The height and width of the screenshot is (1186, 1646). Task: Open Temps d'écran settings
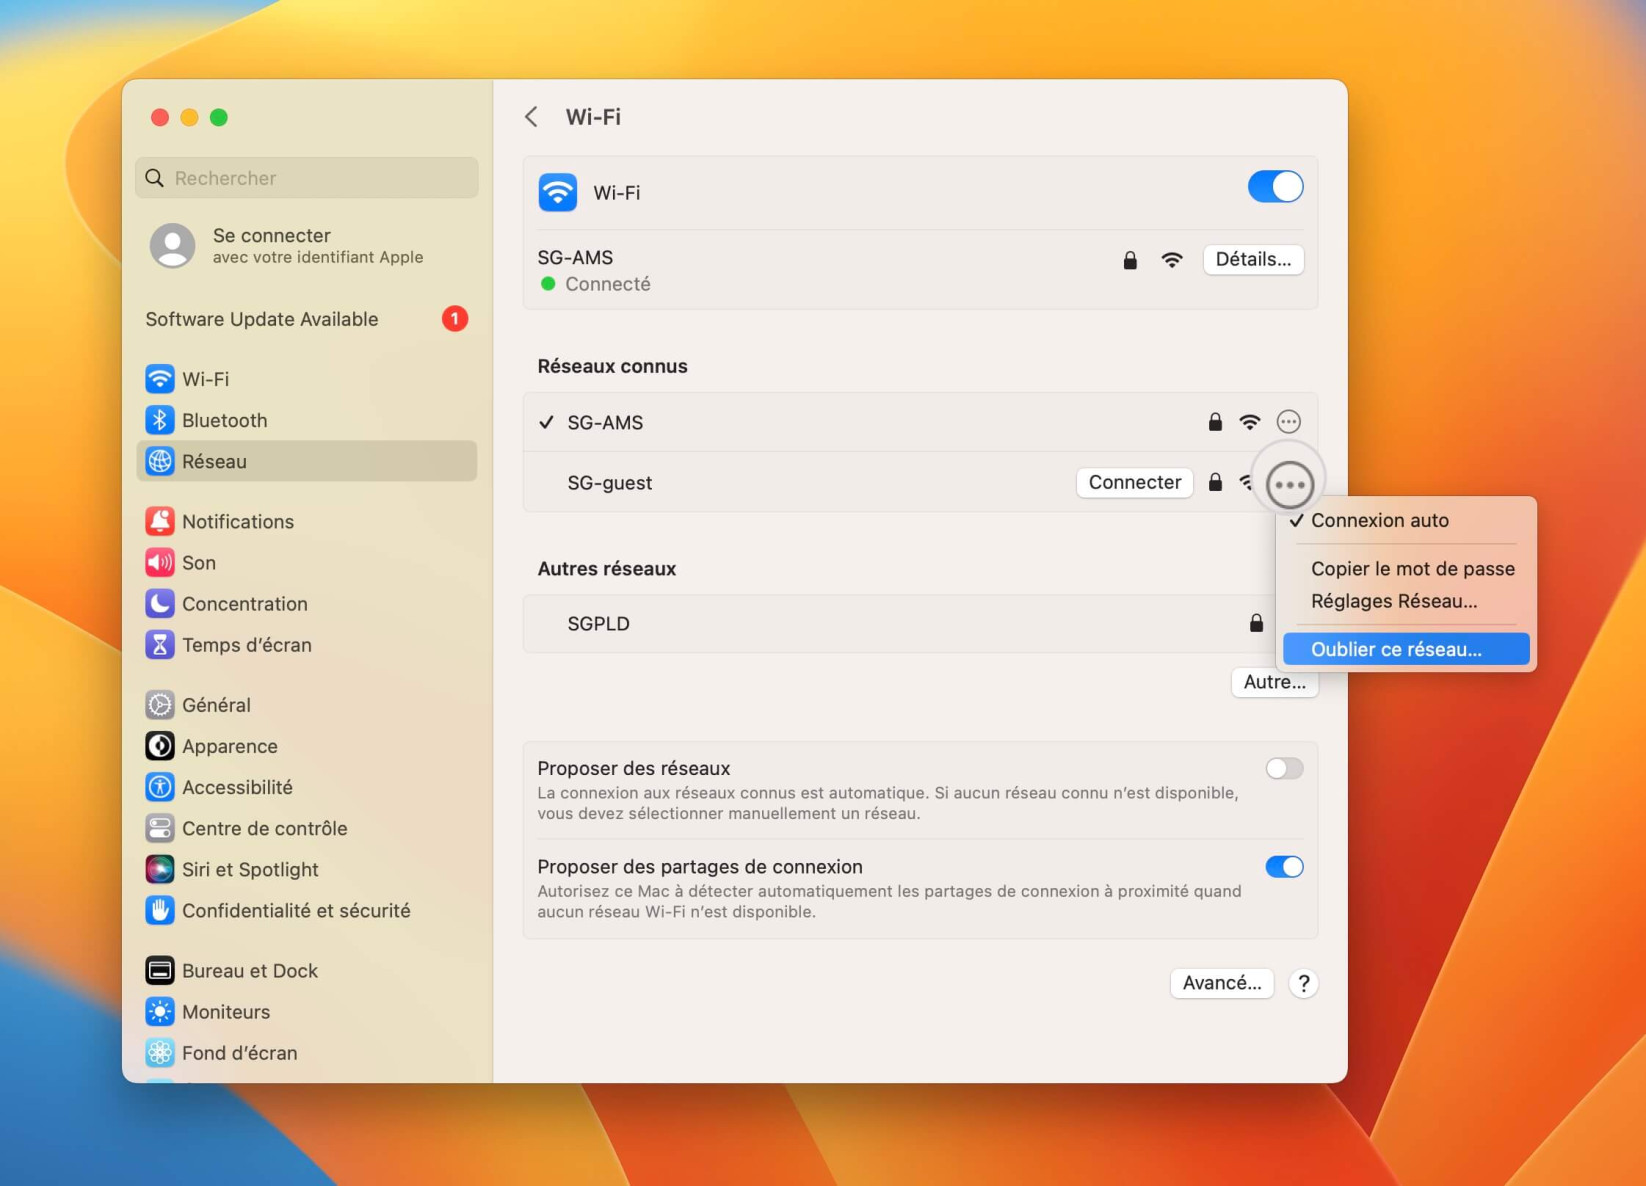coord(305,644)
